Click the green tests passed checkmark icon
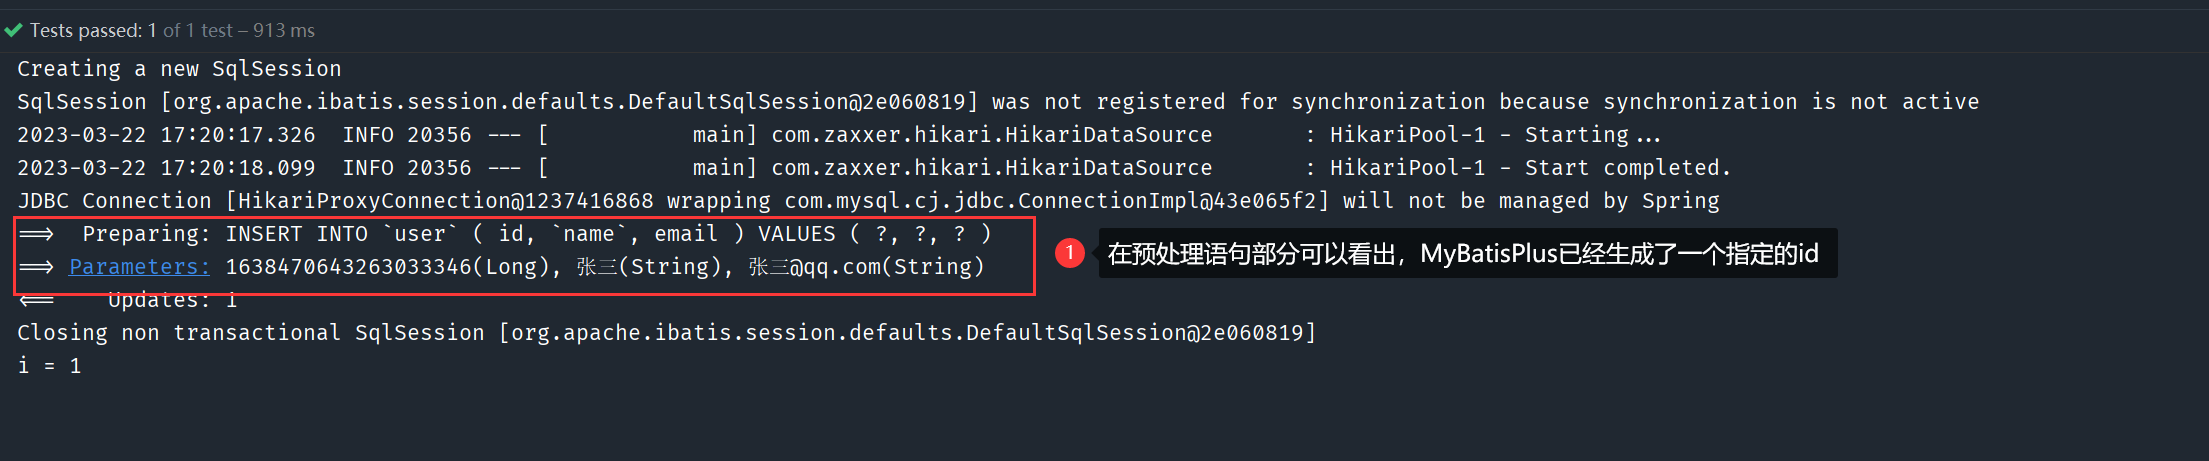The height and width of the screenshot is (461, 2209). tap(13, 30)
